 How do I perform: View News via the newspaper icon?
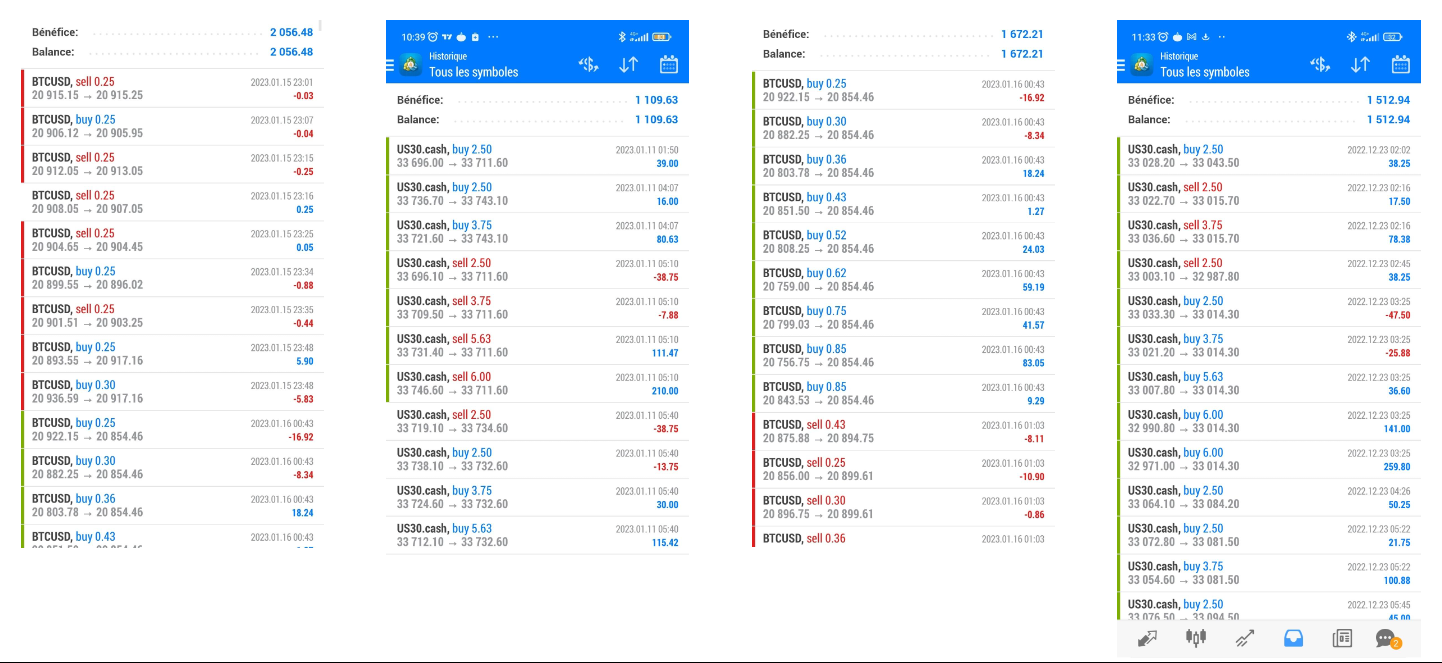pos(1341,638)
